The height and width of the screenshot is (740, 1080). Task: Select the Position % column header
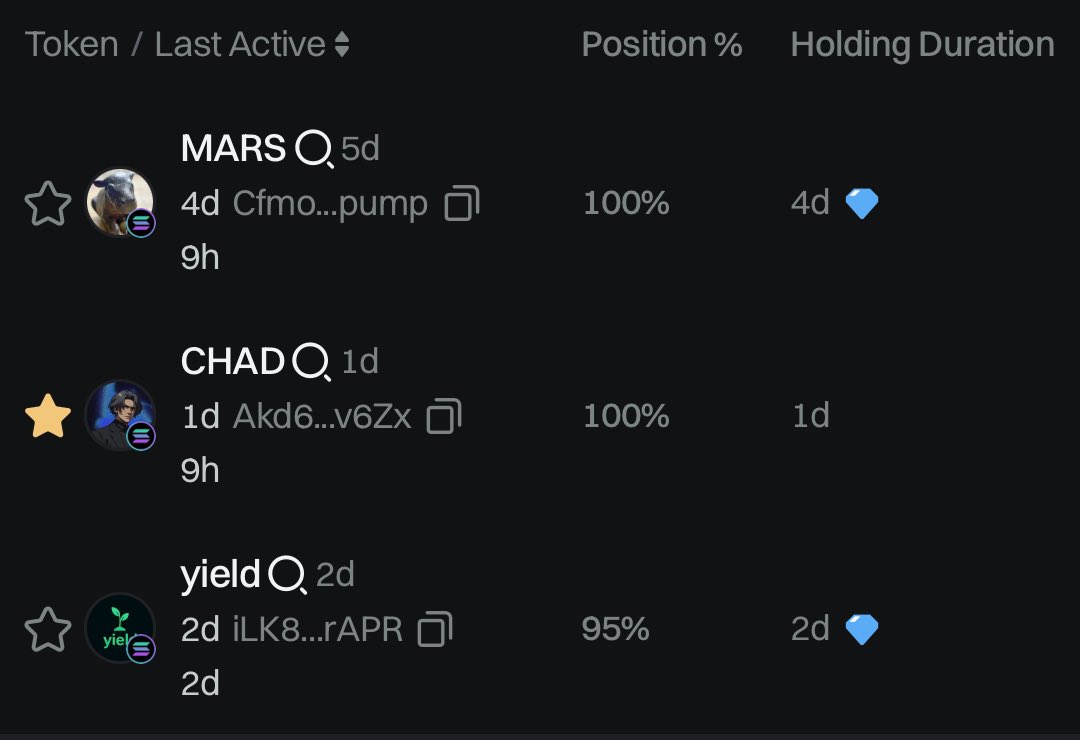[661, 45]
